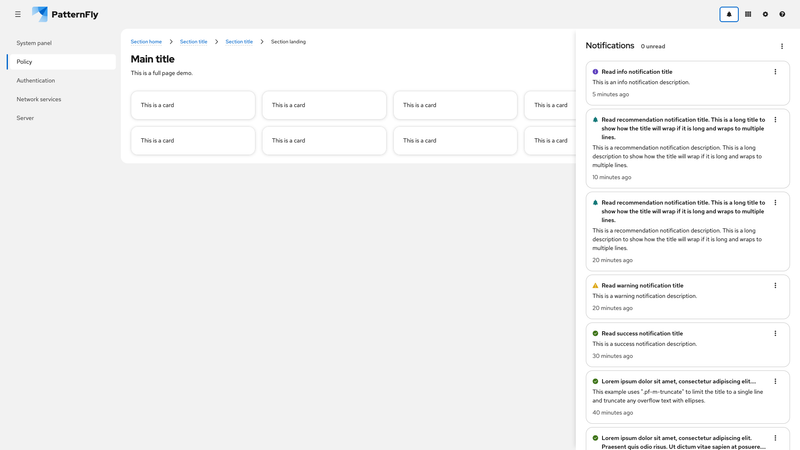Click the 30 minutes ago timestamp

pyautogui.click(x=612, y=356)
